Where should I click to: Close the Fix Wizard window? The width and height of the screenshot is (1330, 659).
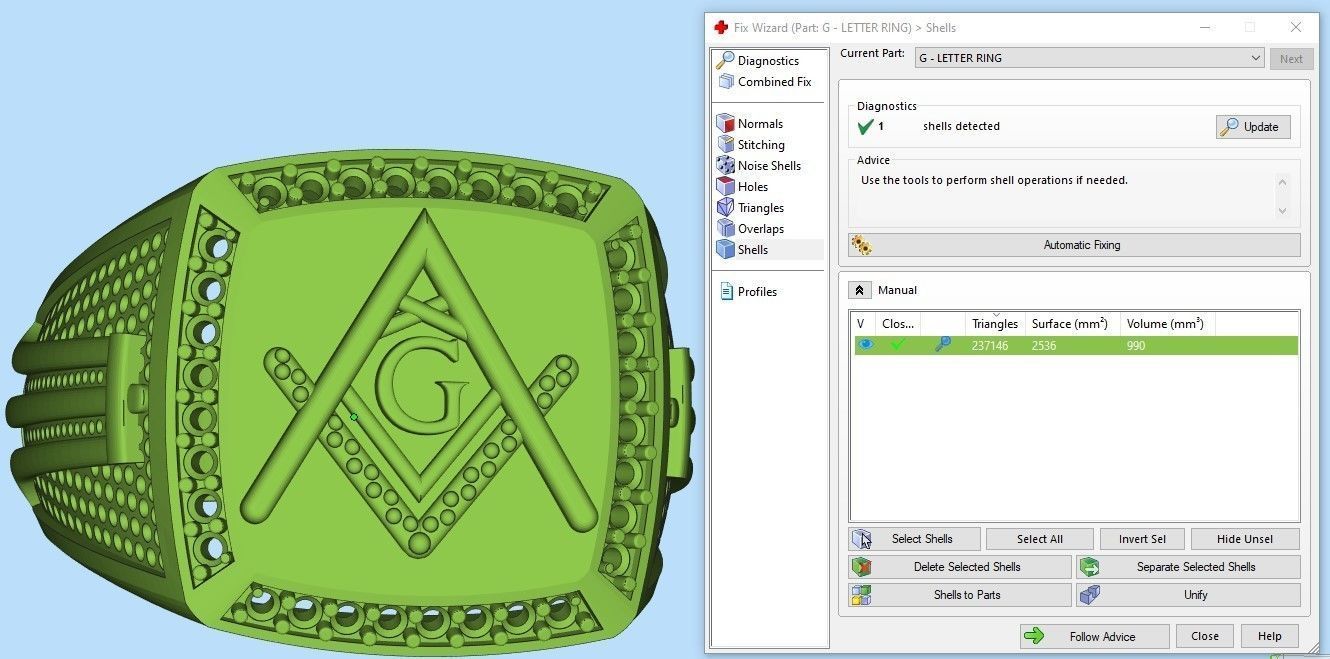click(x=1296, y=28)
